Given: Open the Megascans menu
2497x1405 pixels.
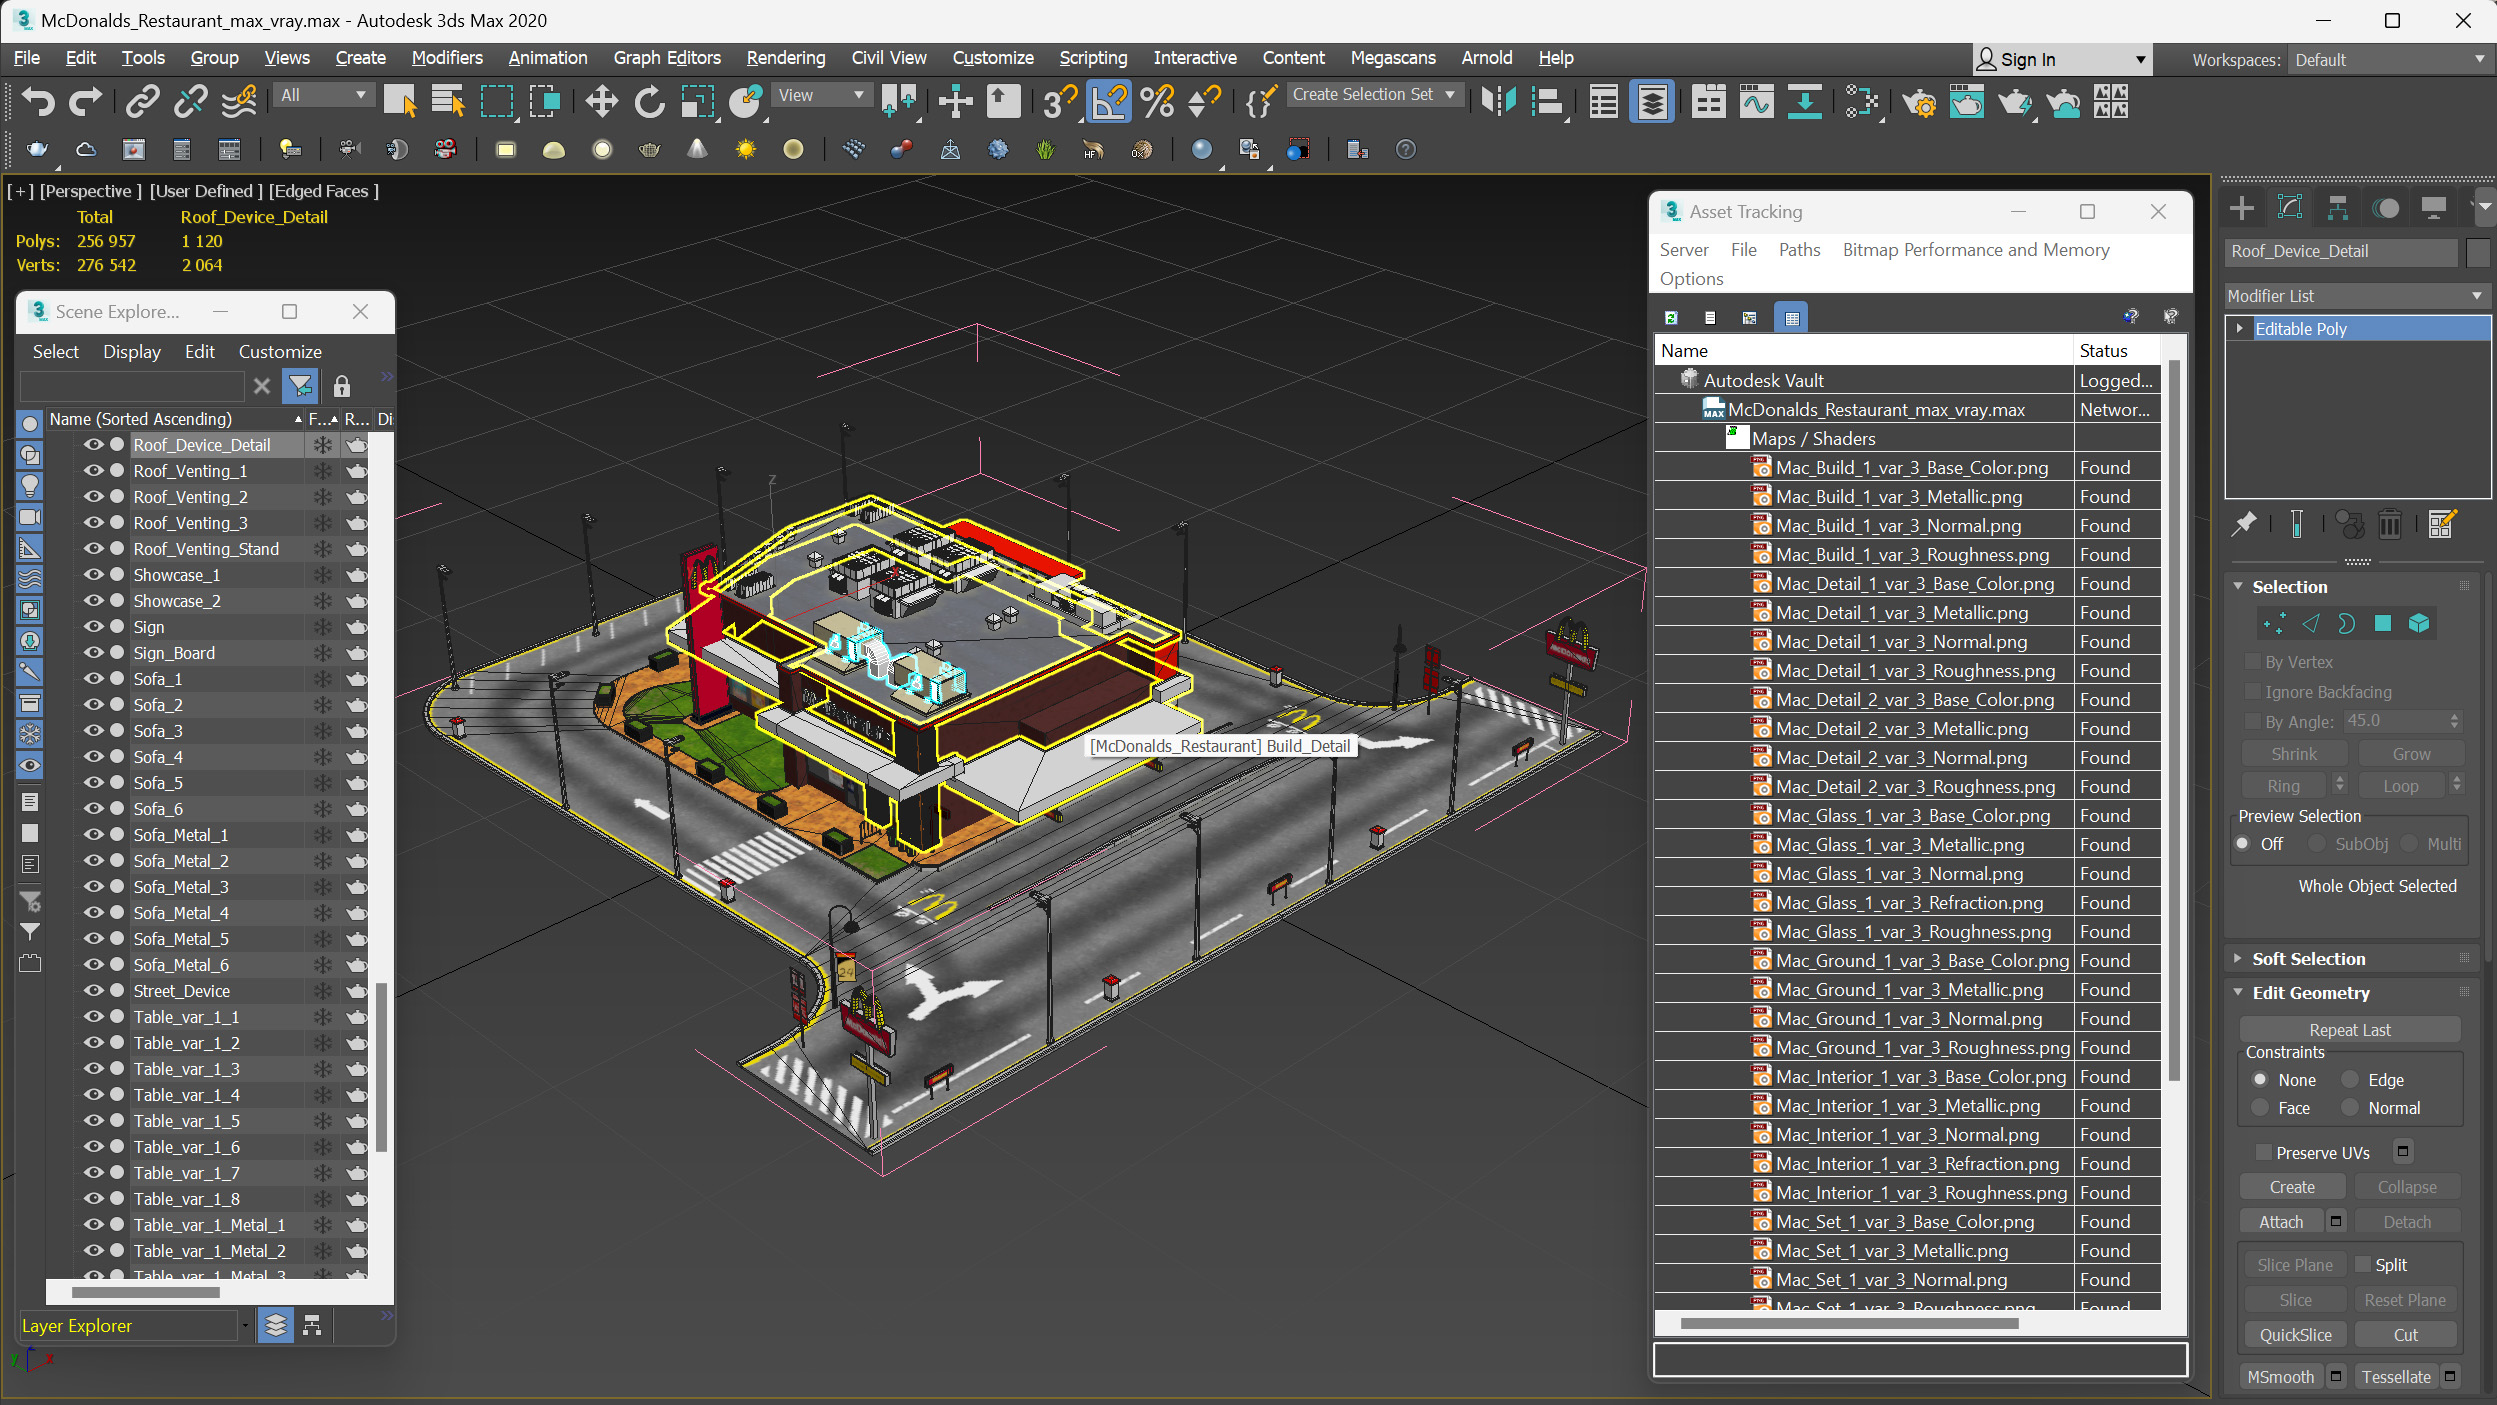Looking at the screenshot, I should (1392, 58).
